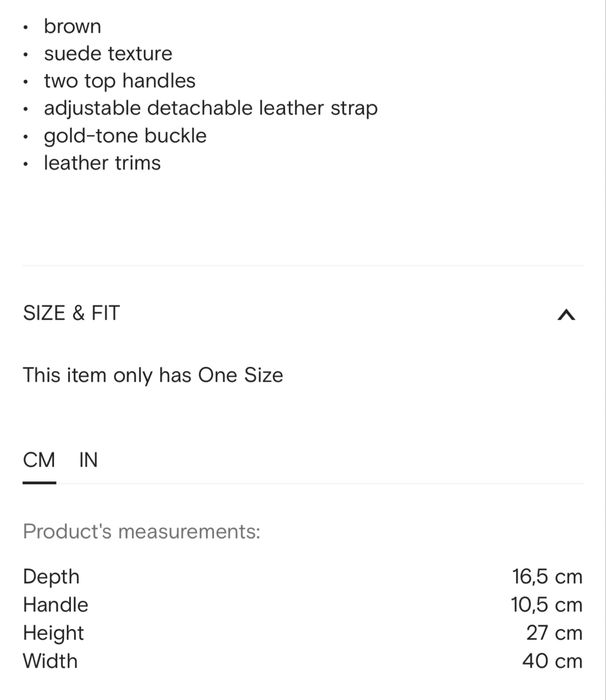Click 'This item only has One Size' text
This screenshot has width=606, height=700.
coord(153,376)
